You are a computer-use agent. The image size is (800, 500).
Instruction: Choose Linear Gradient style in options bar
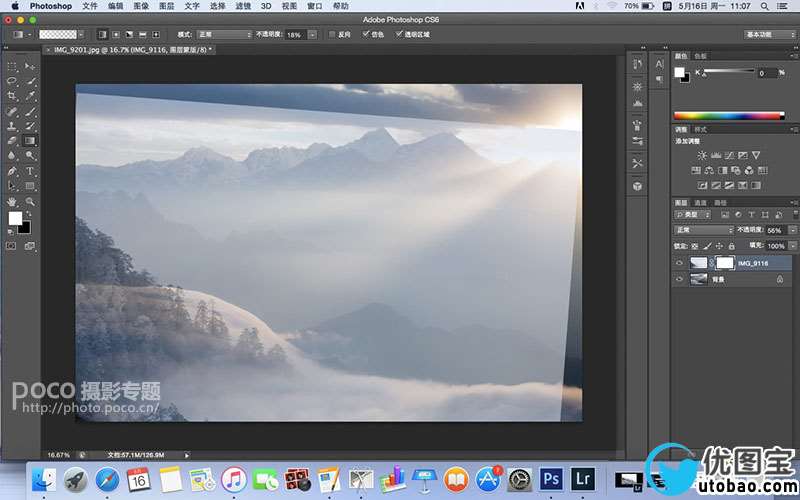click(x=103, y=35)
